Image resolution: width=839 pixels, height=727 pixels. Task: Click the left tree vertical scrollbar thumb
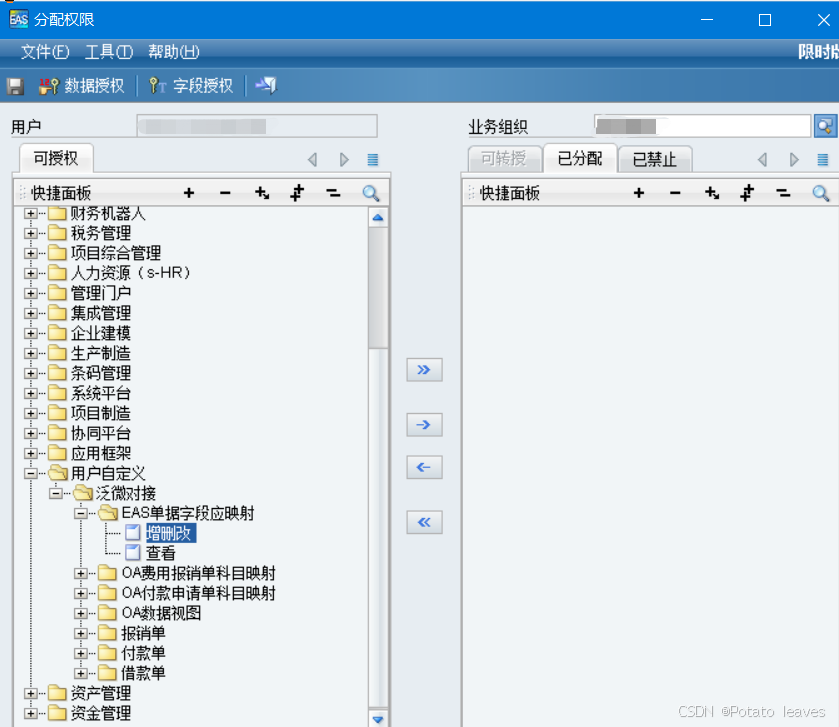click(x=378, y=288)
